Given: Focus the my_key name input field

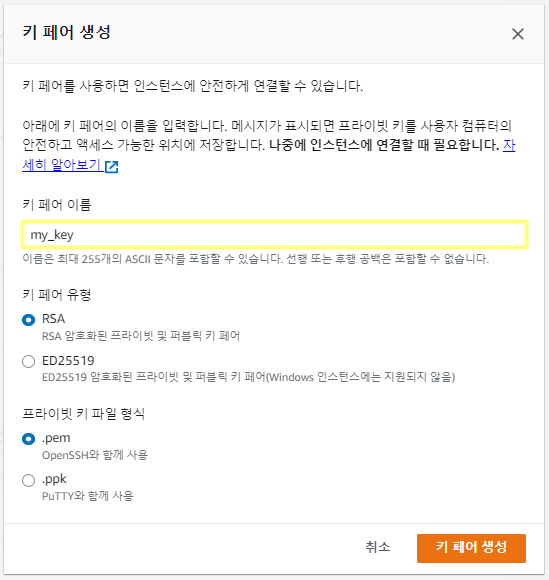Looking at the screenshot, I should [274, 235].
